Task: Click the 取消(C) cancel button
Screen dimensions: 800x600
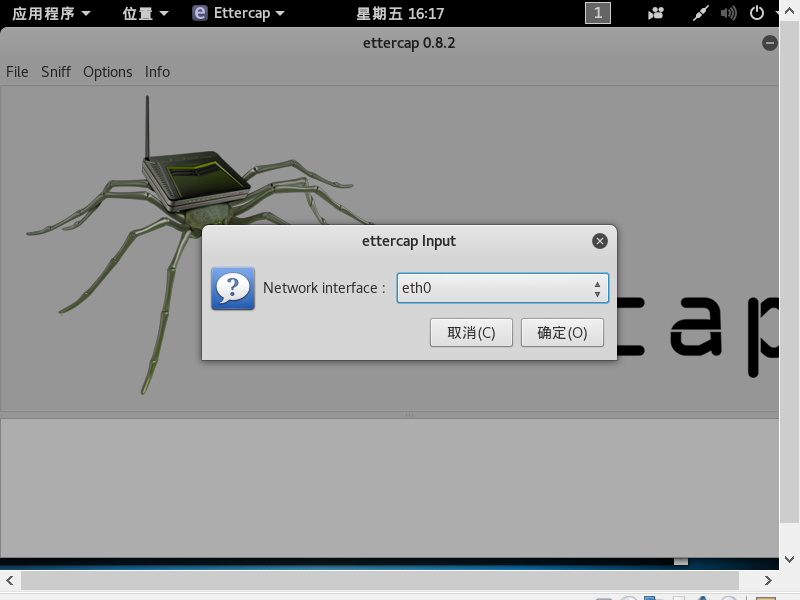Action: tap(471, 333)
